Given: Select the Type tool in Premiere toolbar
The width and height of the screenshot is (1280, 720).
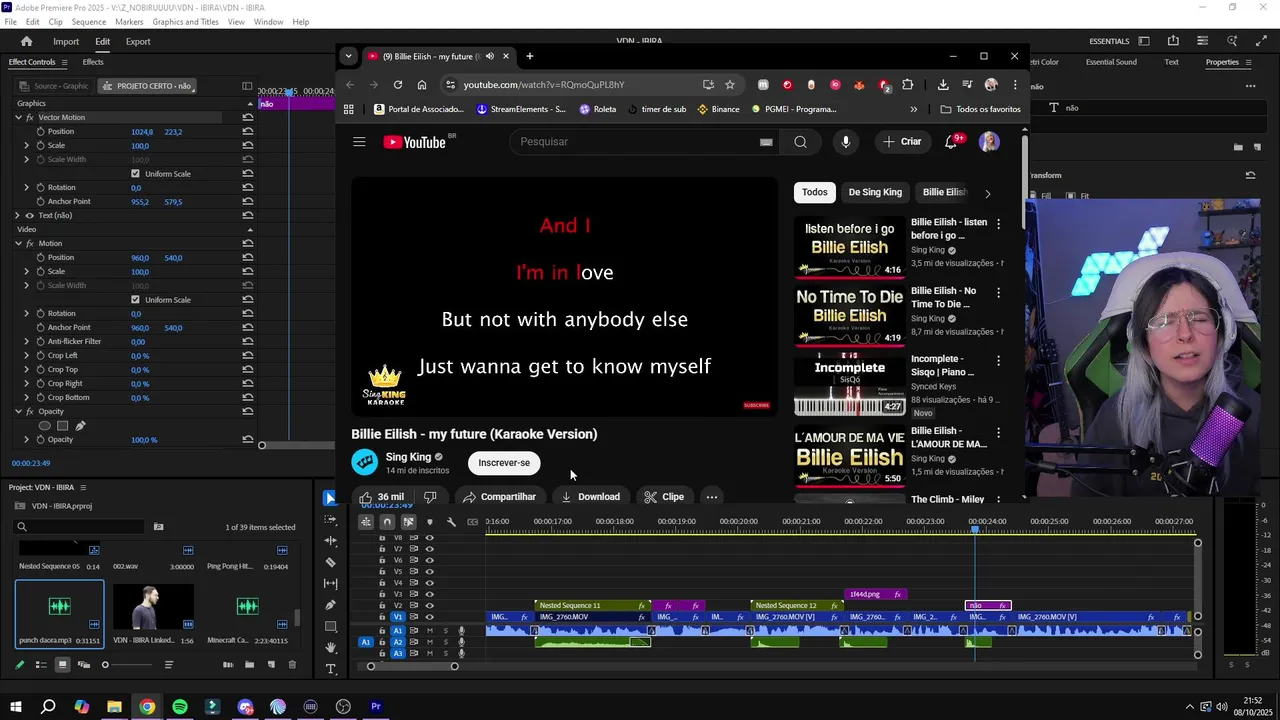Looking at the screenshot, I should coord(331,669).
